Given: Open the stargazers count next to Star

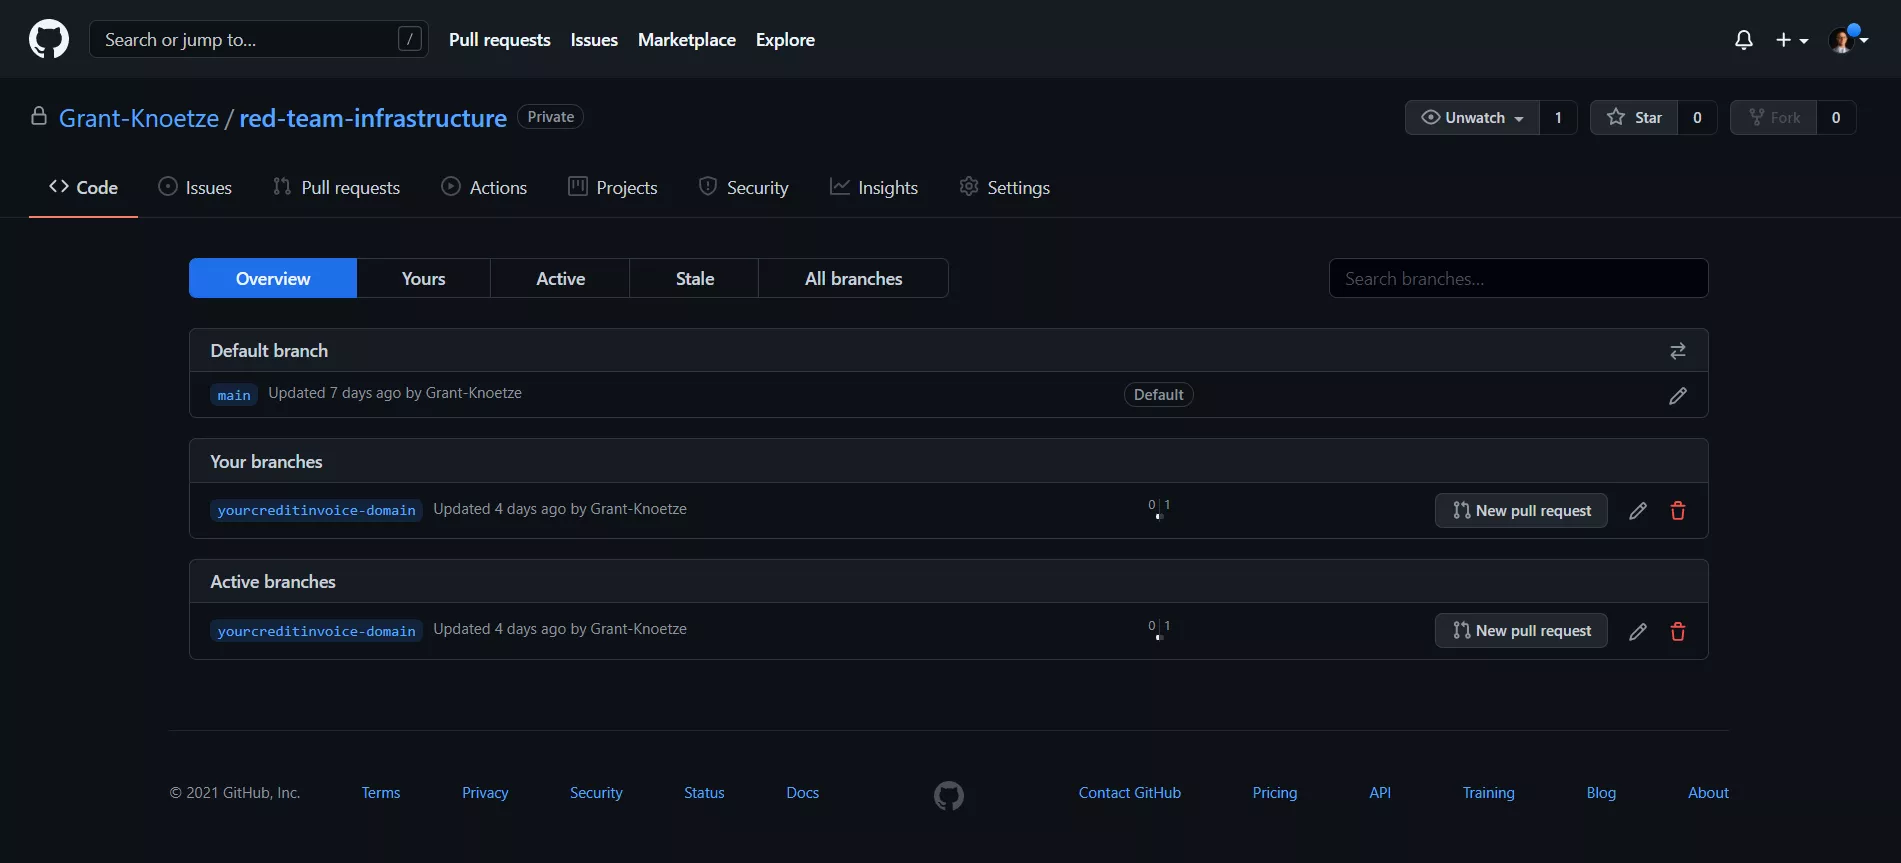Looking at the screenshot, I should (1697, 117).
